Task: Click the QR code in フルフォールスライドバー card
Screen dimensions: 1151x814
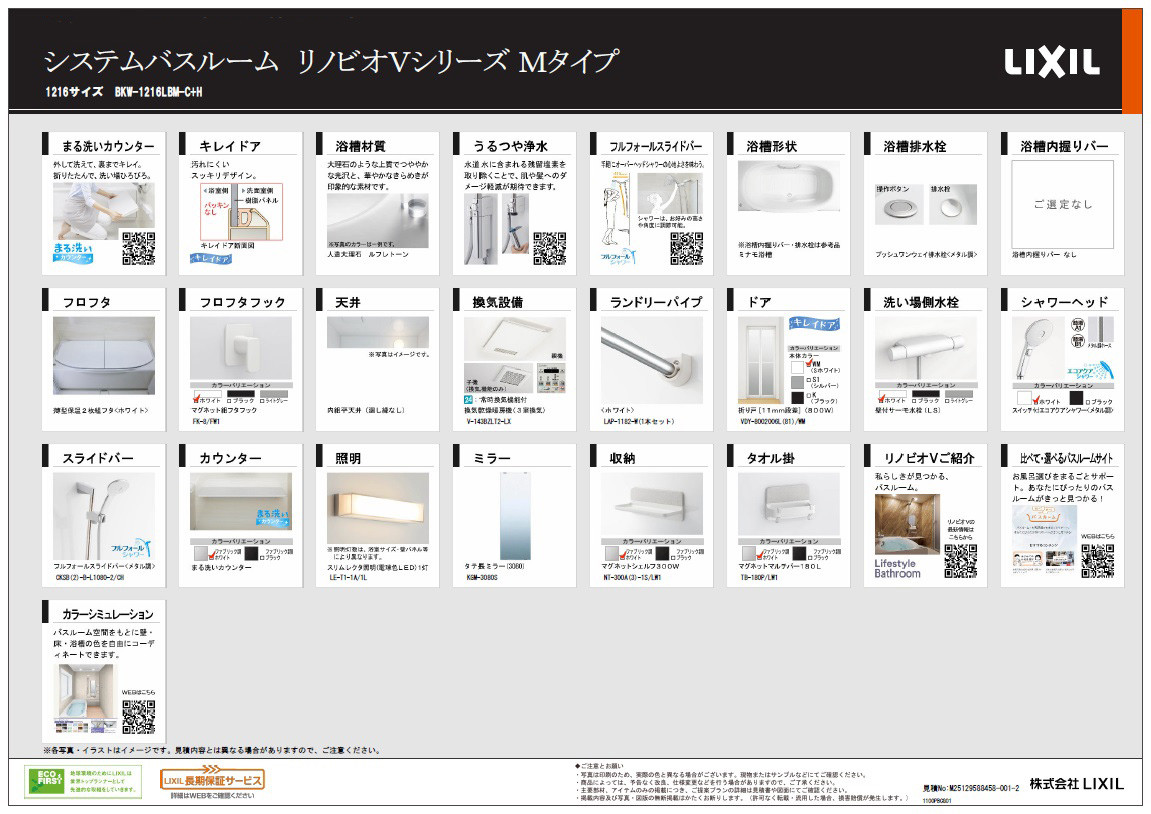Action: [x=686, y=248]
